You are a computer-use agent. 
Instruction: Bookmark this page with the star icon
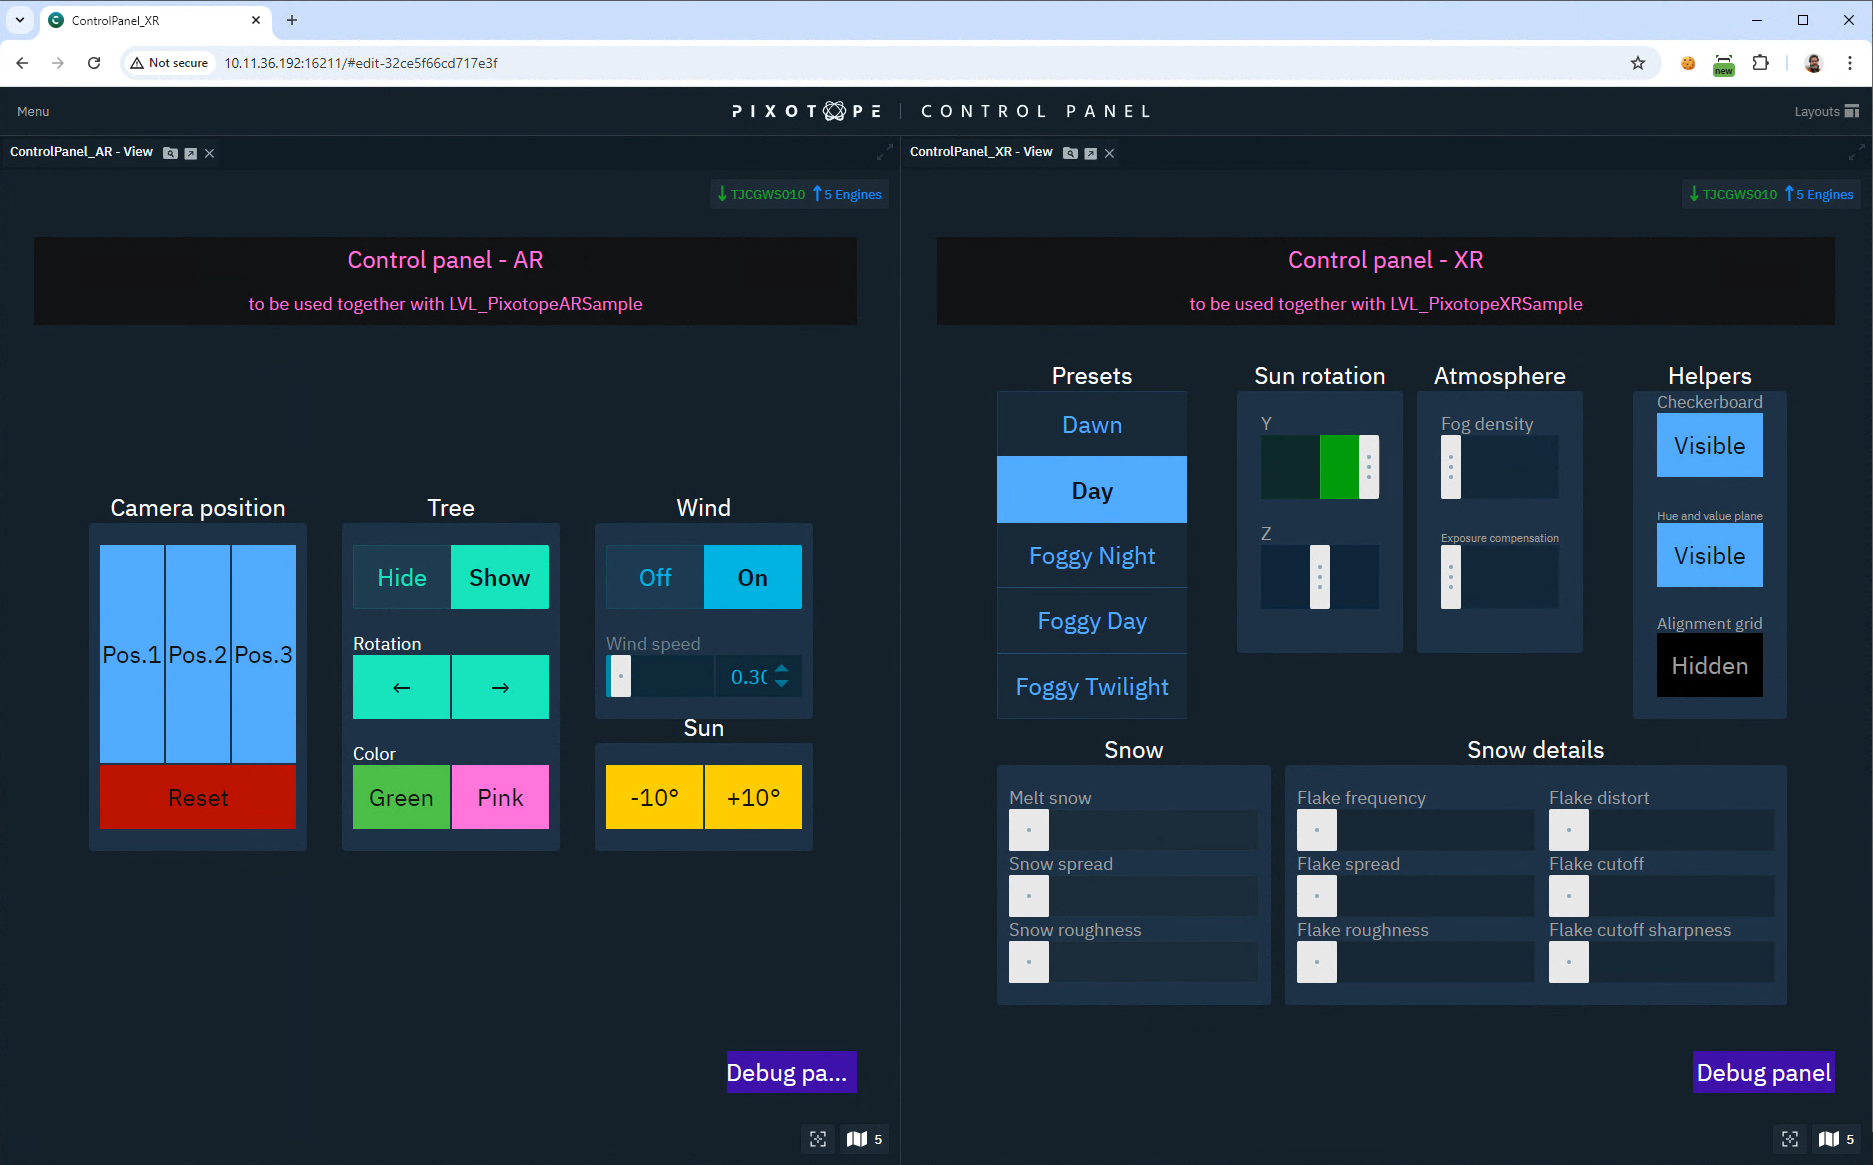1638,63
